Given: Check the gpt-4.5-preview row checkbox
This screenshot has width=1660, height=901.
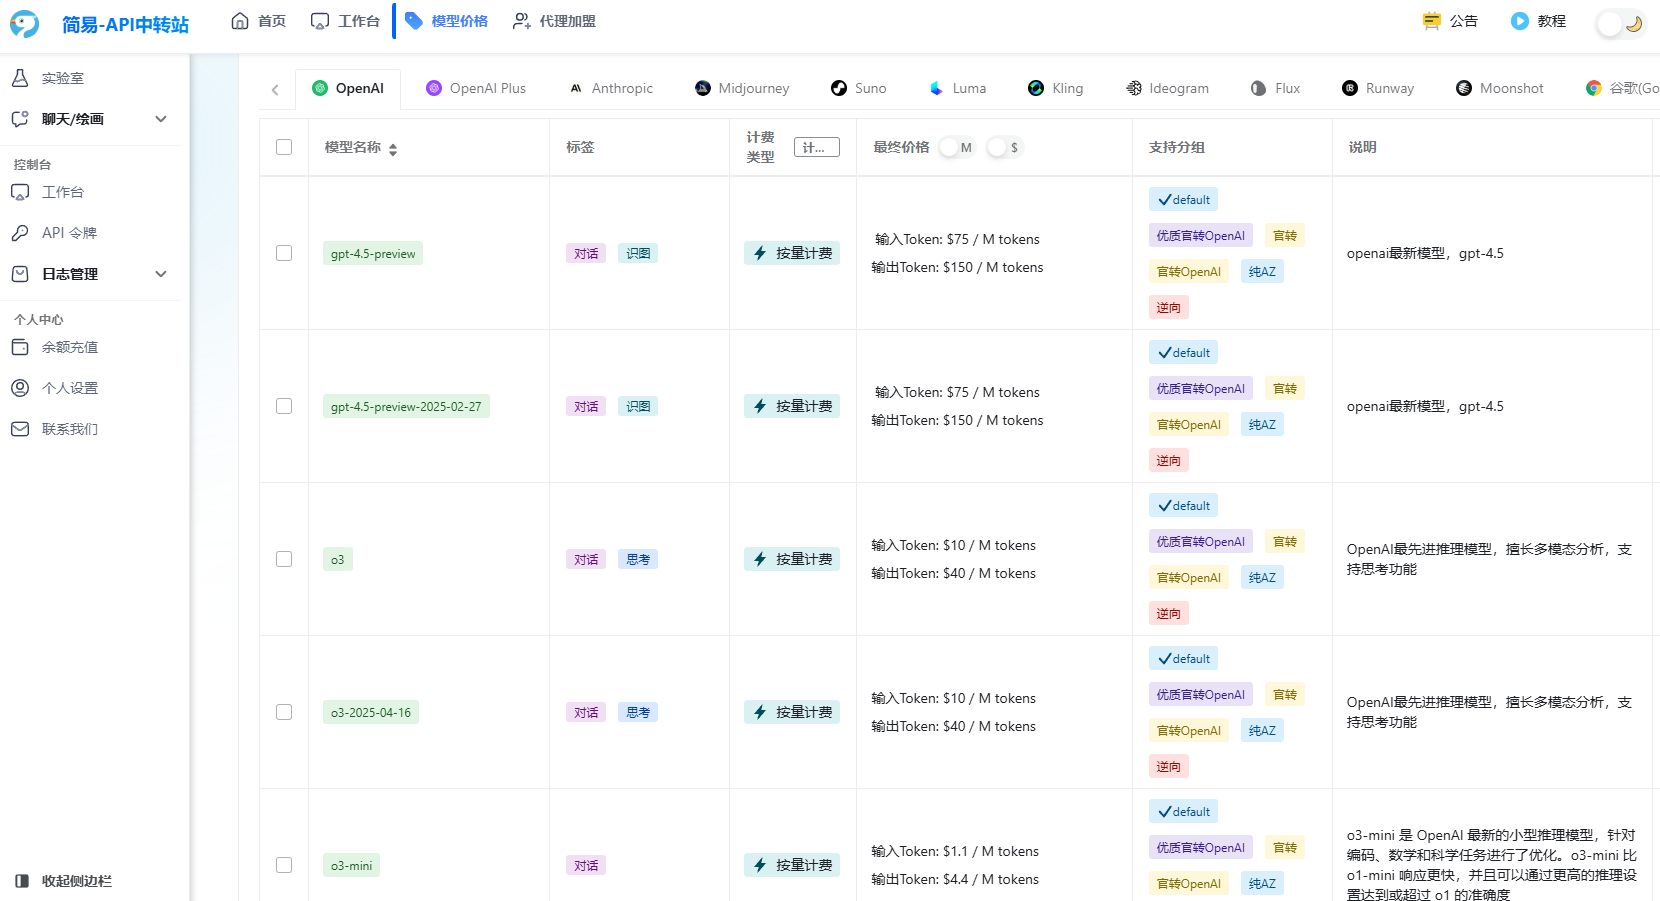Looking at the screenshot, I should pos(284,253).
